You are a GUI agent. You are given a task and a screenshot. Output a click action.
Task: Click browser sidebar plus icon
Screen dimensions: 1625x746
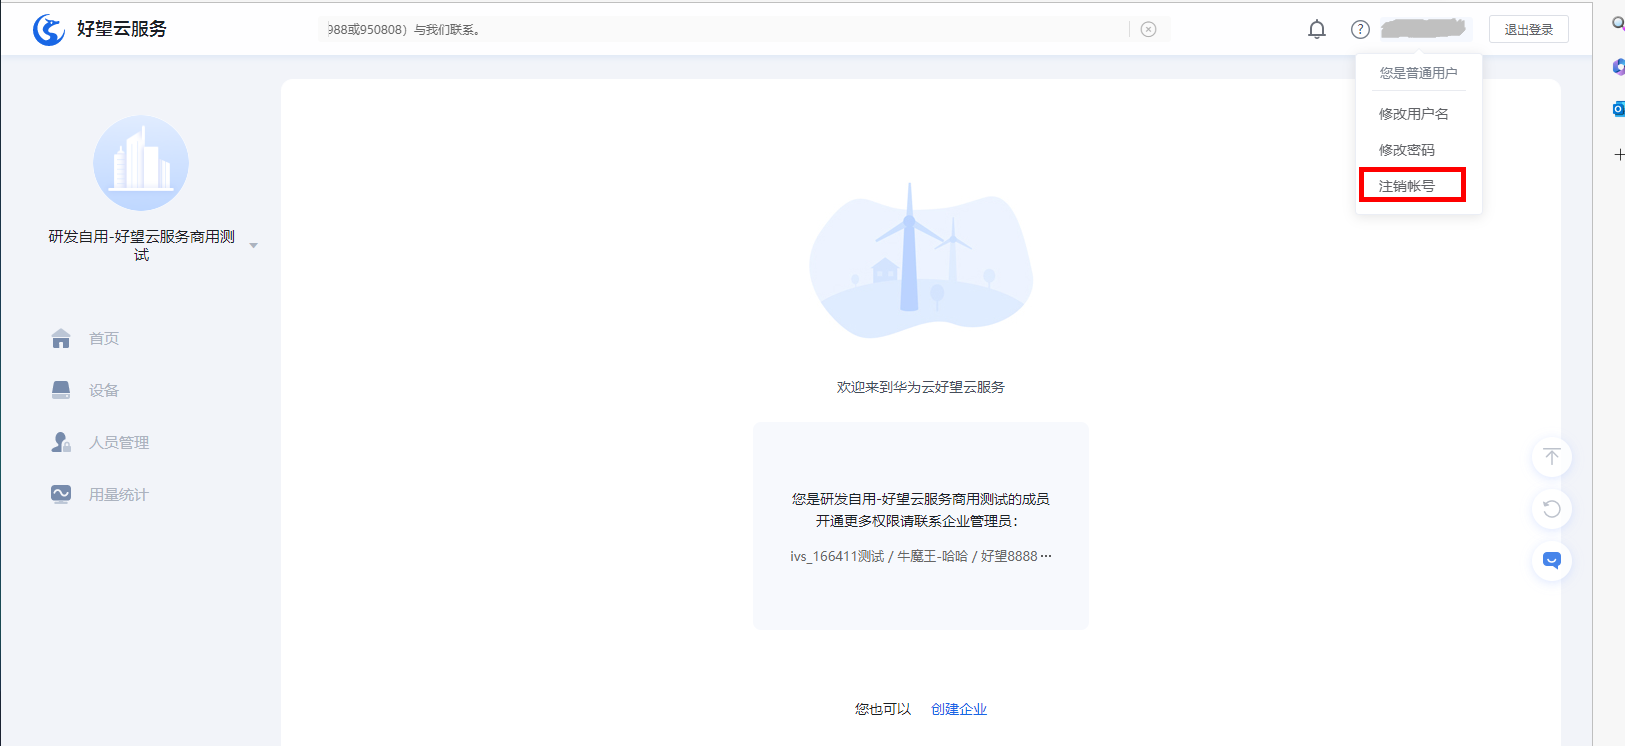tap(1619, 155)
